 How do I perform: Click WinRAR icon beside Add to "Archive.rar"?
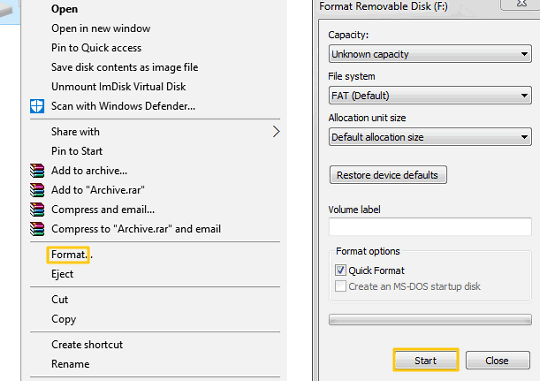pos(37,190)
